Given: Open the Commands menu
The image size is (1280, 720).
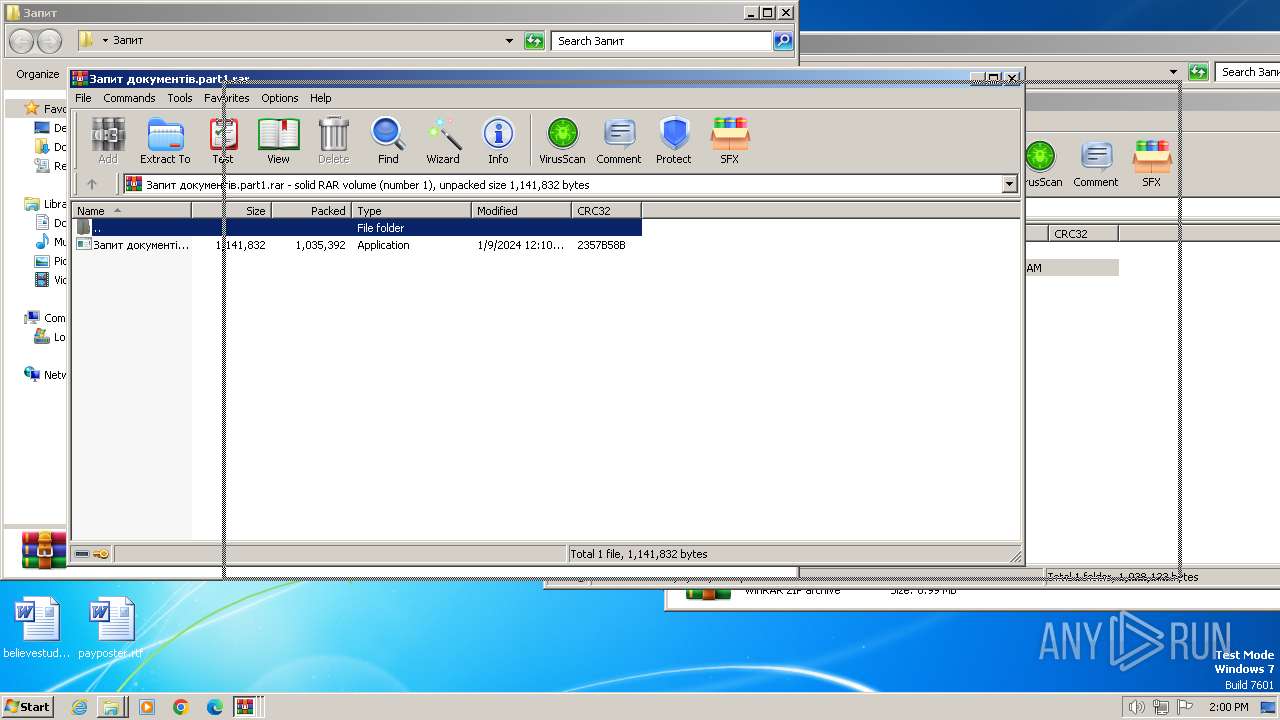Looking at the screenshot, I should (x=129, y=98).
